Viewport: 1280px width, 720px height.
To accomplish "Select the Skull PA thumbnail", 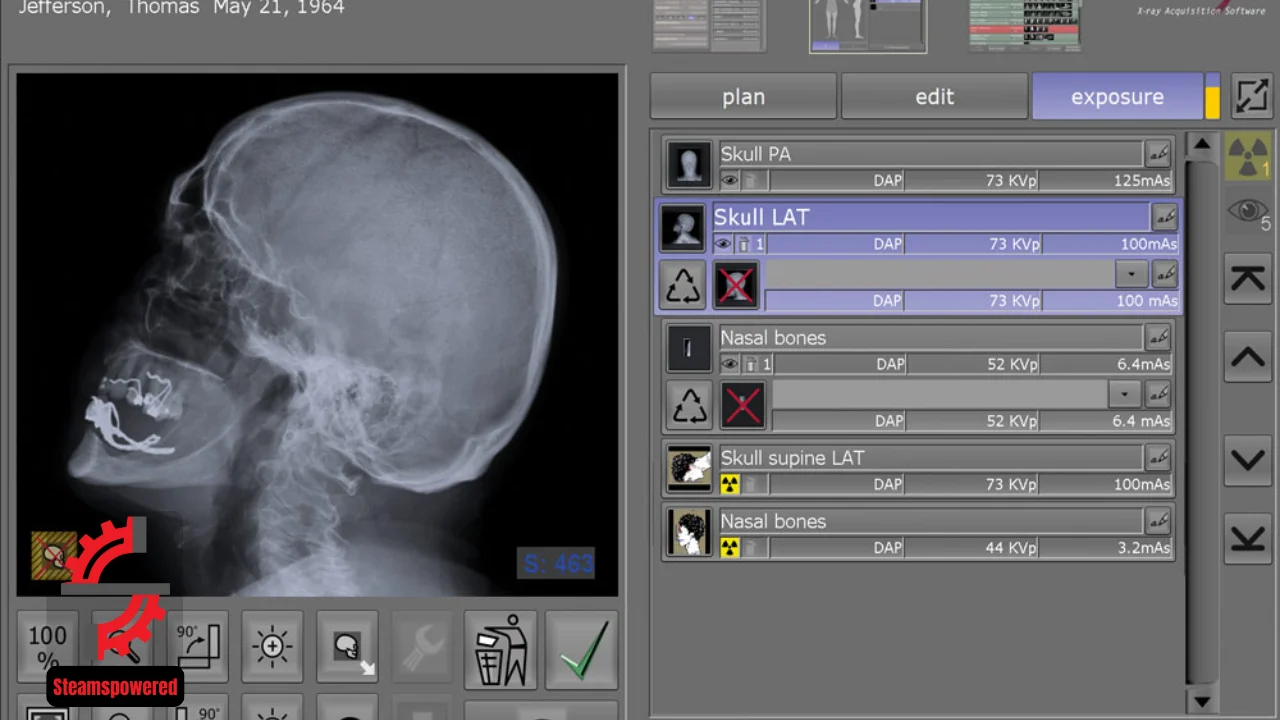I will pyautogui.click(x=689, y=164).
